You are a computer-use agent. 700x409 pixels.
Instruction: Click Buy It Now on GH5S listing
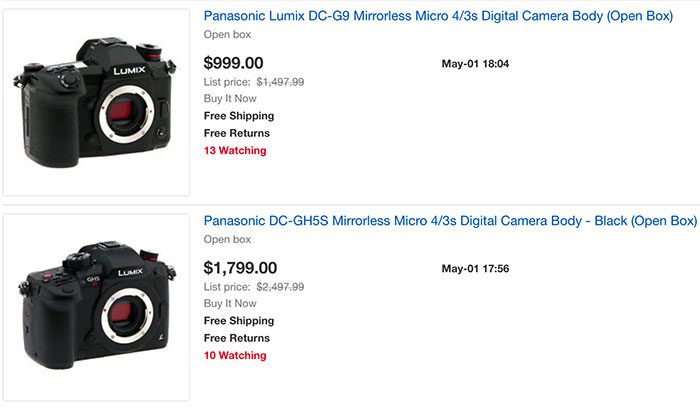(x=229, y=303)
